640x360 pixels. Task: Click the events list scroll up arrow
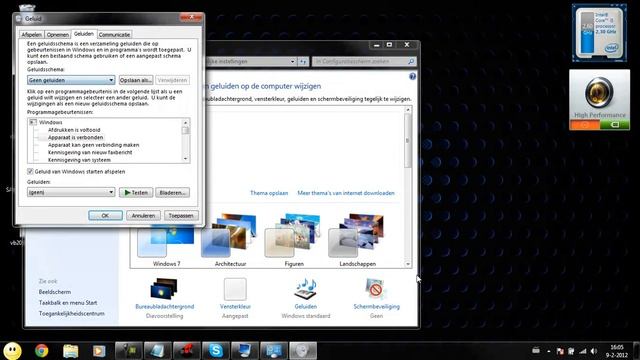click(186, 122)
